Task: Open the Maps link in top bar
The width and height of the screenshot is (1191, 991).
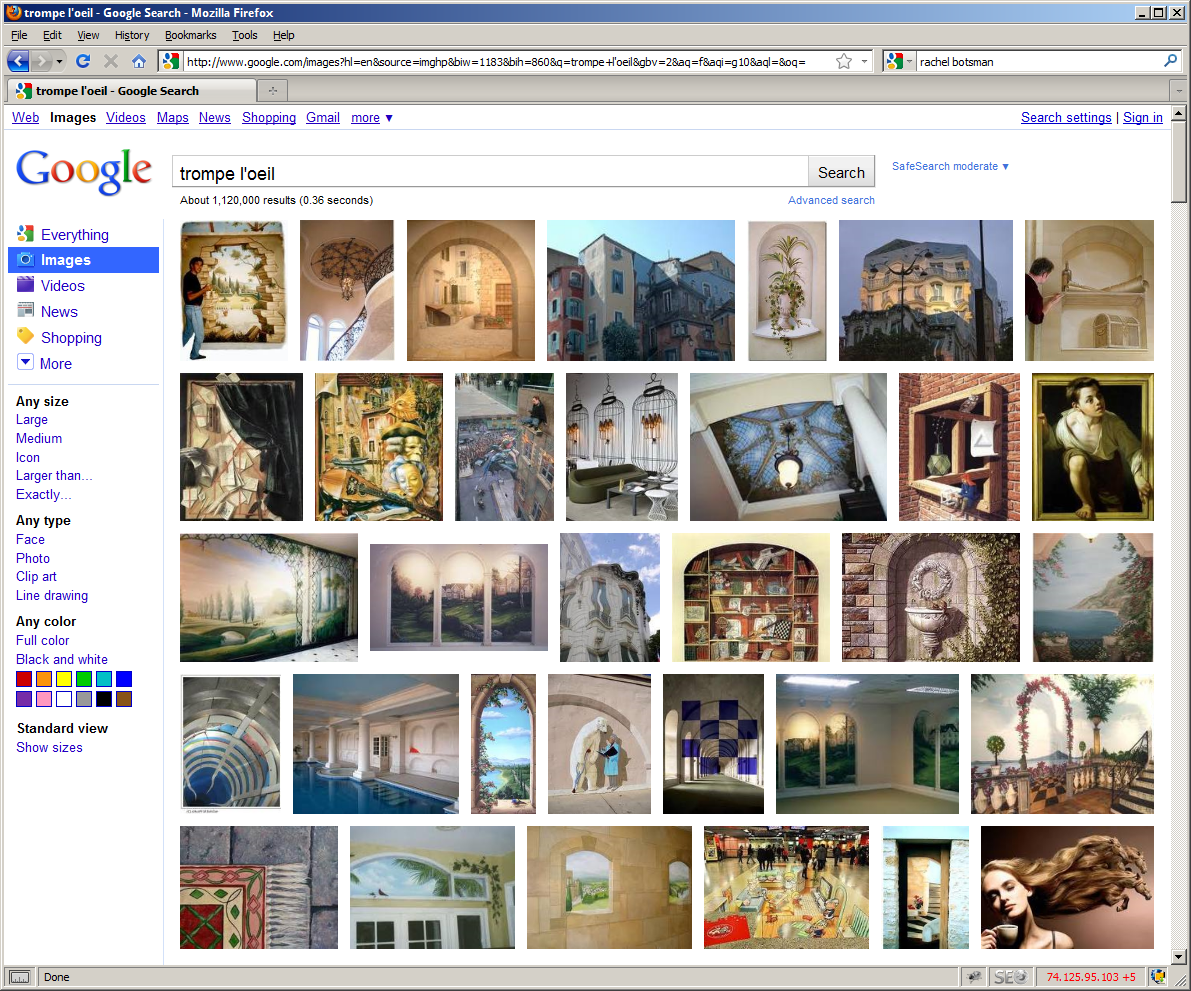Action: tap(172, 118)
